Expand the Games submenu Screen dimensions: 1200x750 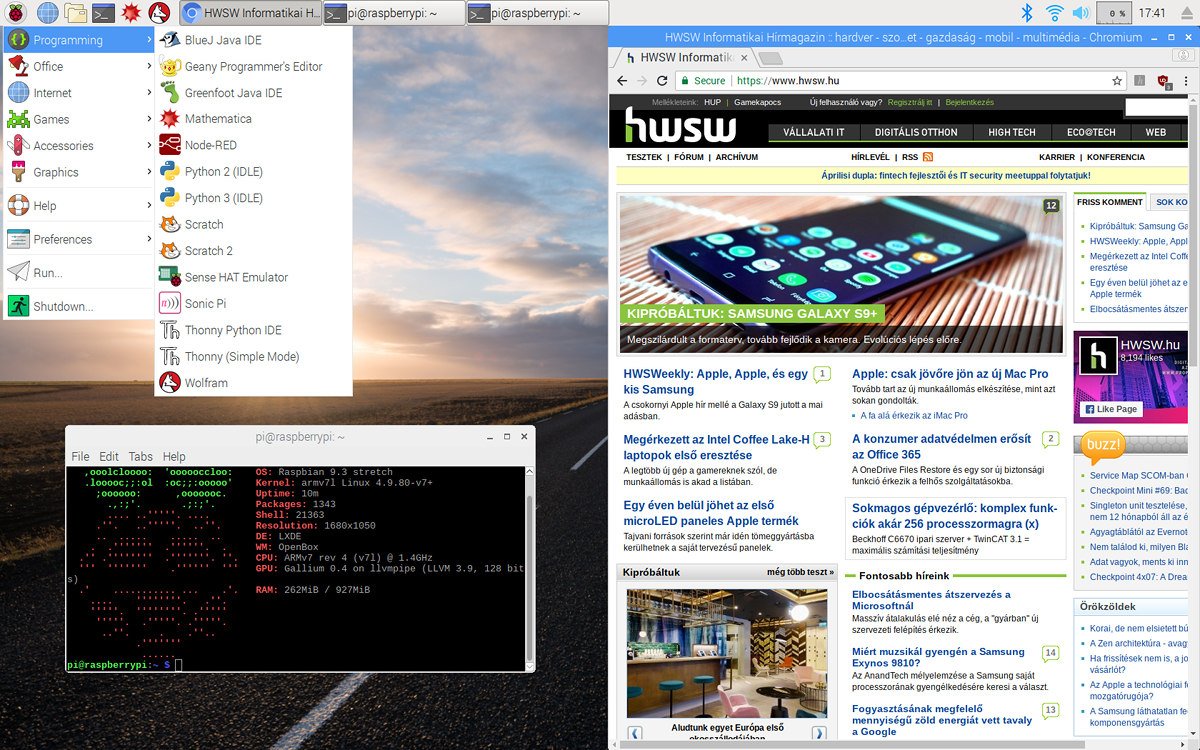pos(79,119)
